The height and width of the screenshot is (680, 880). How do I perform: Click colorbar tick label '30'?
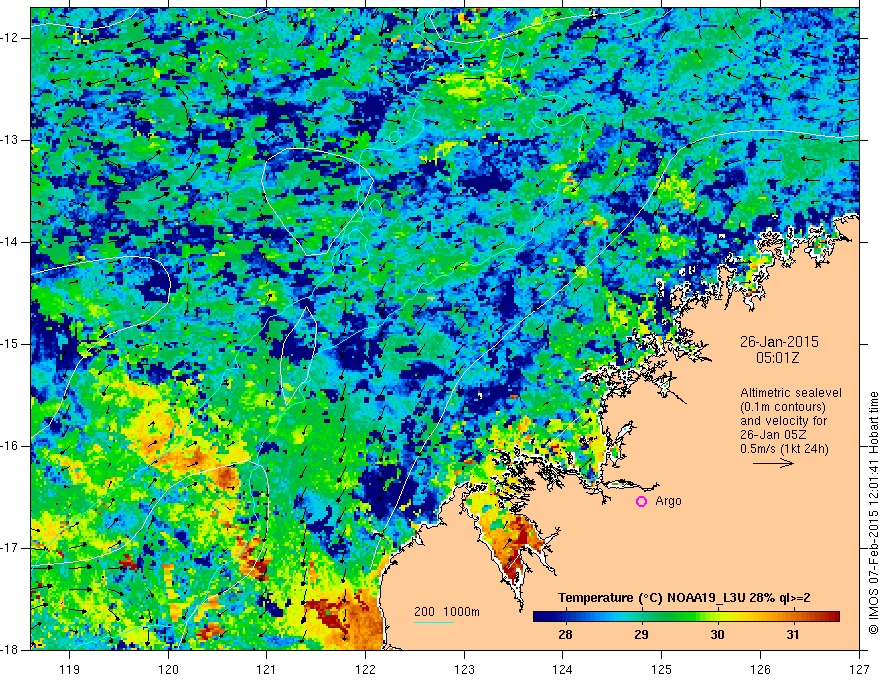click(x=717, y=635)
